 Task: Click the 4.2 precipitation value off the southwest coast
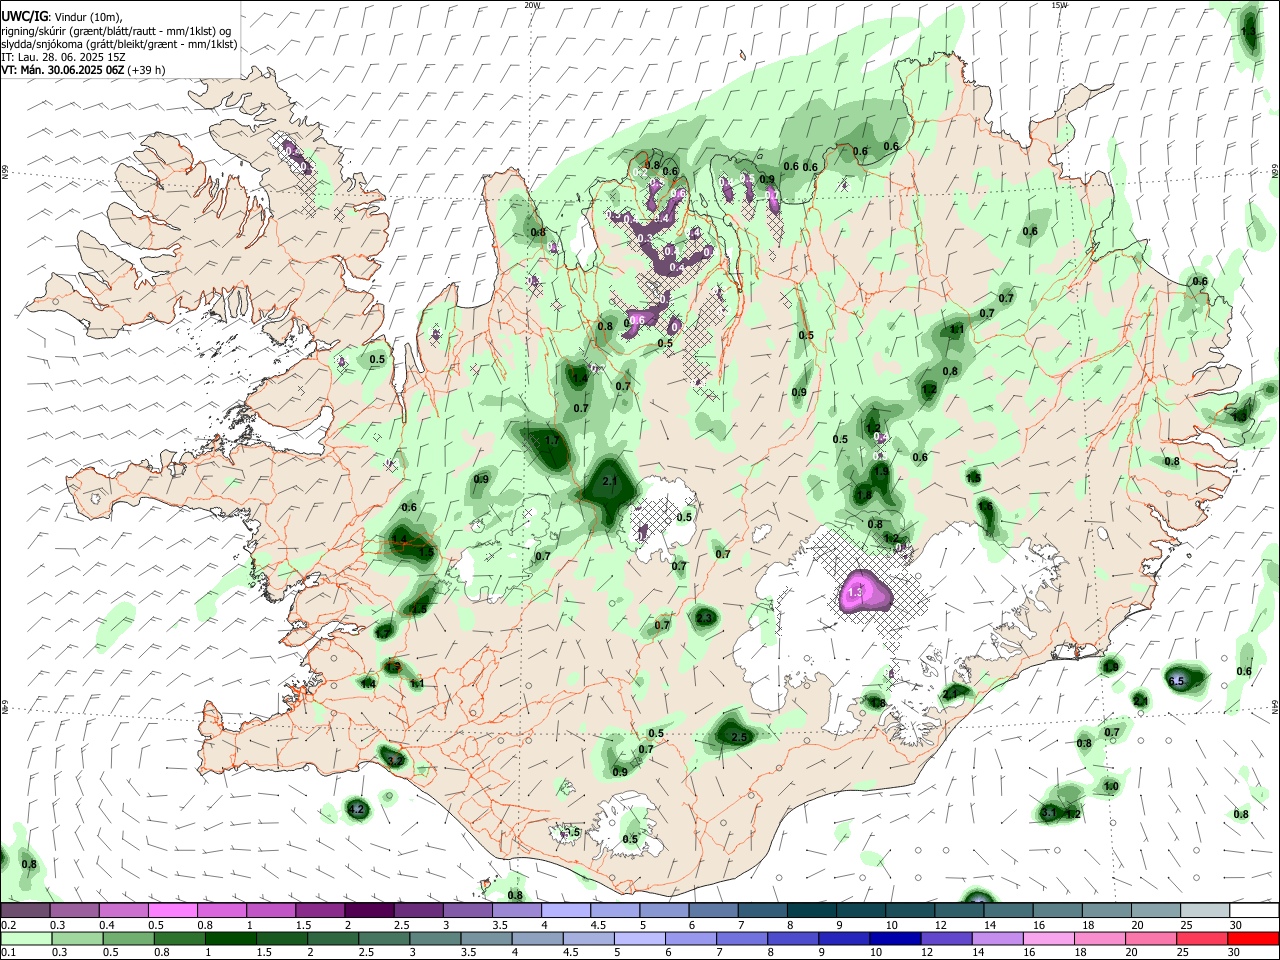coord(356,808)
